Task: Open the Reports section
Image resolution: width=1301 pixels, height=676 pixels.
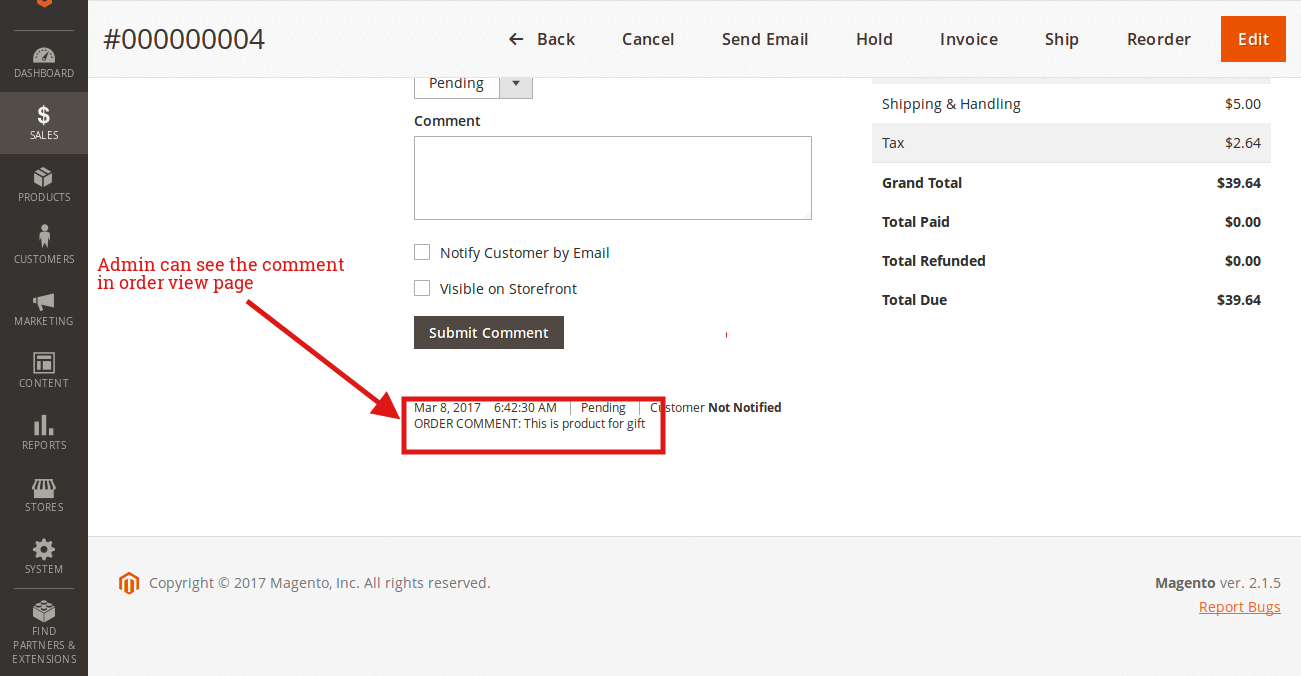Action: [43, 432]
